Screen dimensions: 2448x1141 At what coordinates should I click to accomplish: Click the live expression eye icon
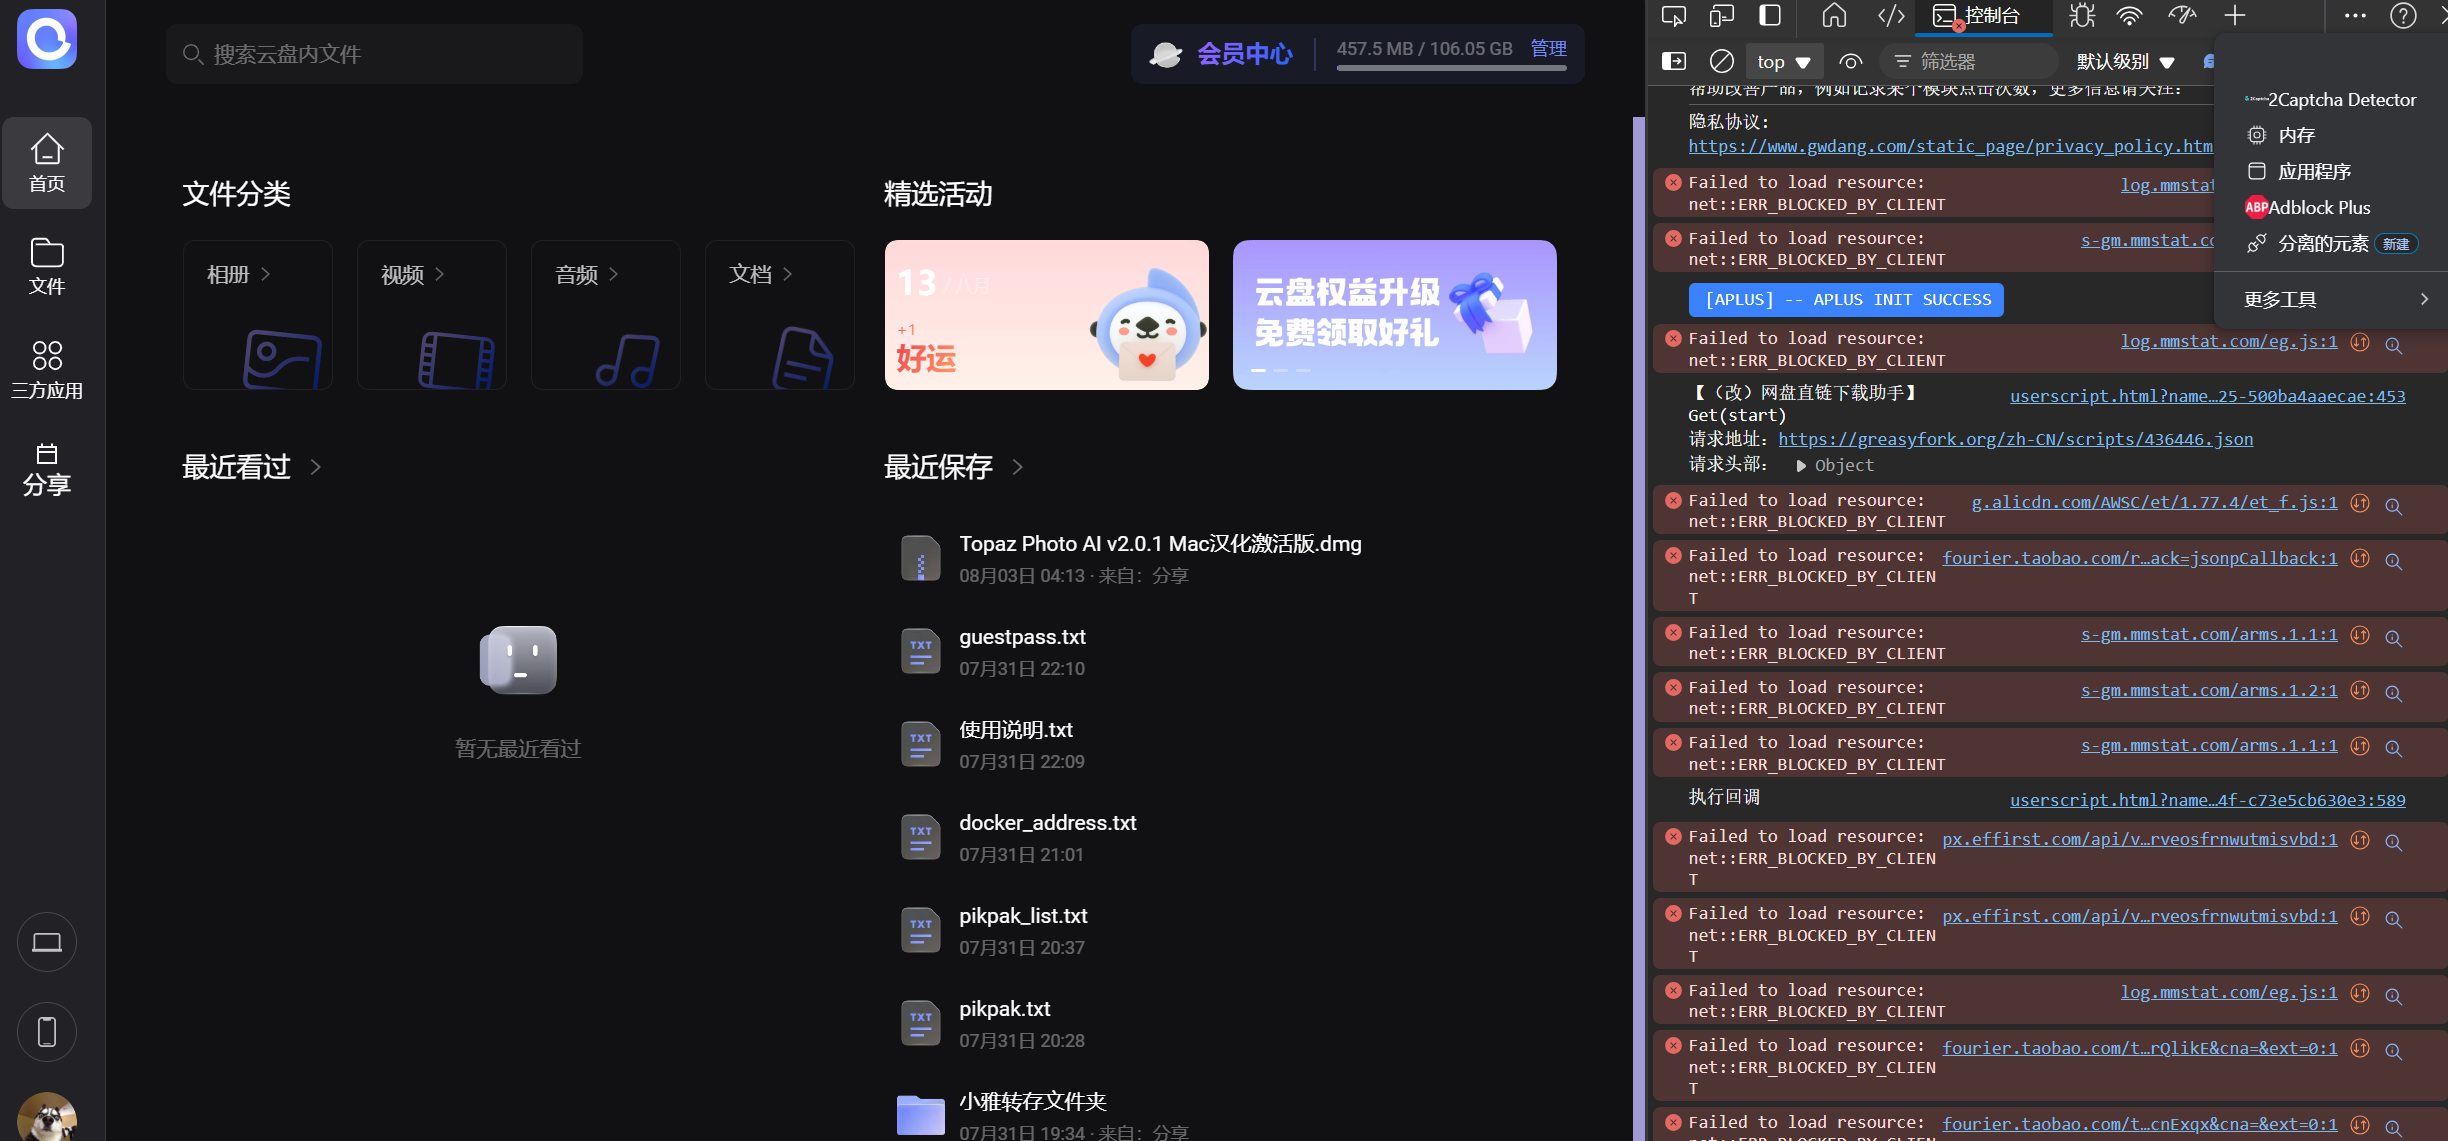tap(1850, 62)
